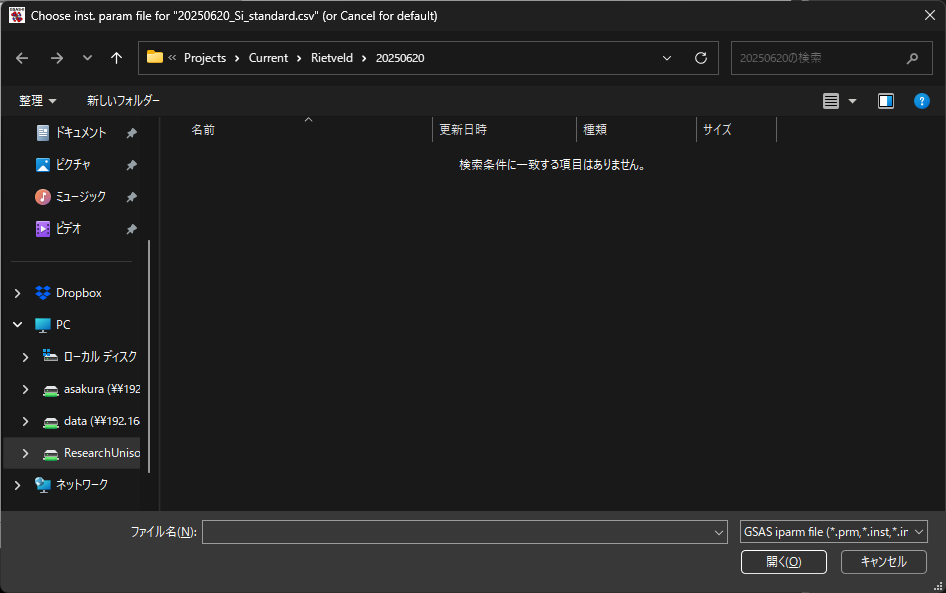
Task: Click the view layout icon
Action: pos(830,101)
